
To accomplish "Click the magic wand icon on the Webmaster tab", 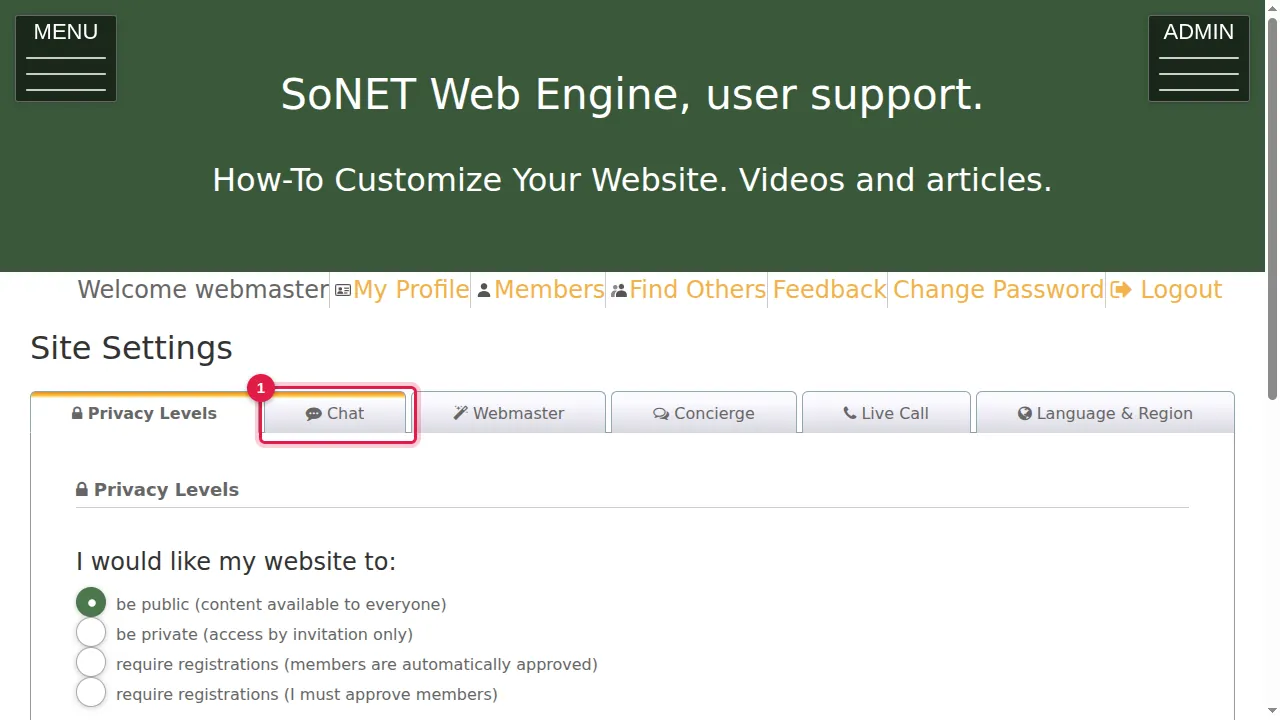I will (x=460, y=413).
